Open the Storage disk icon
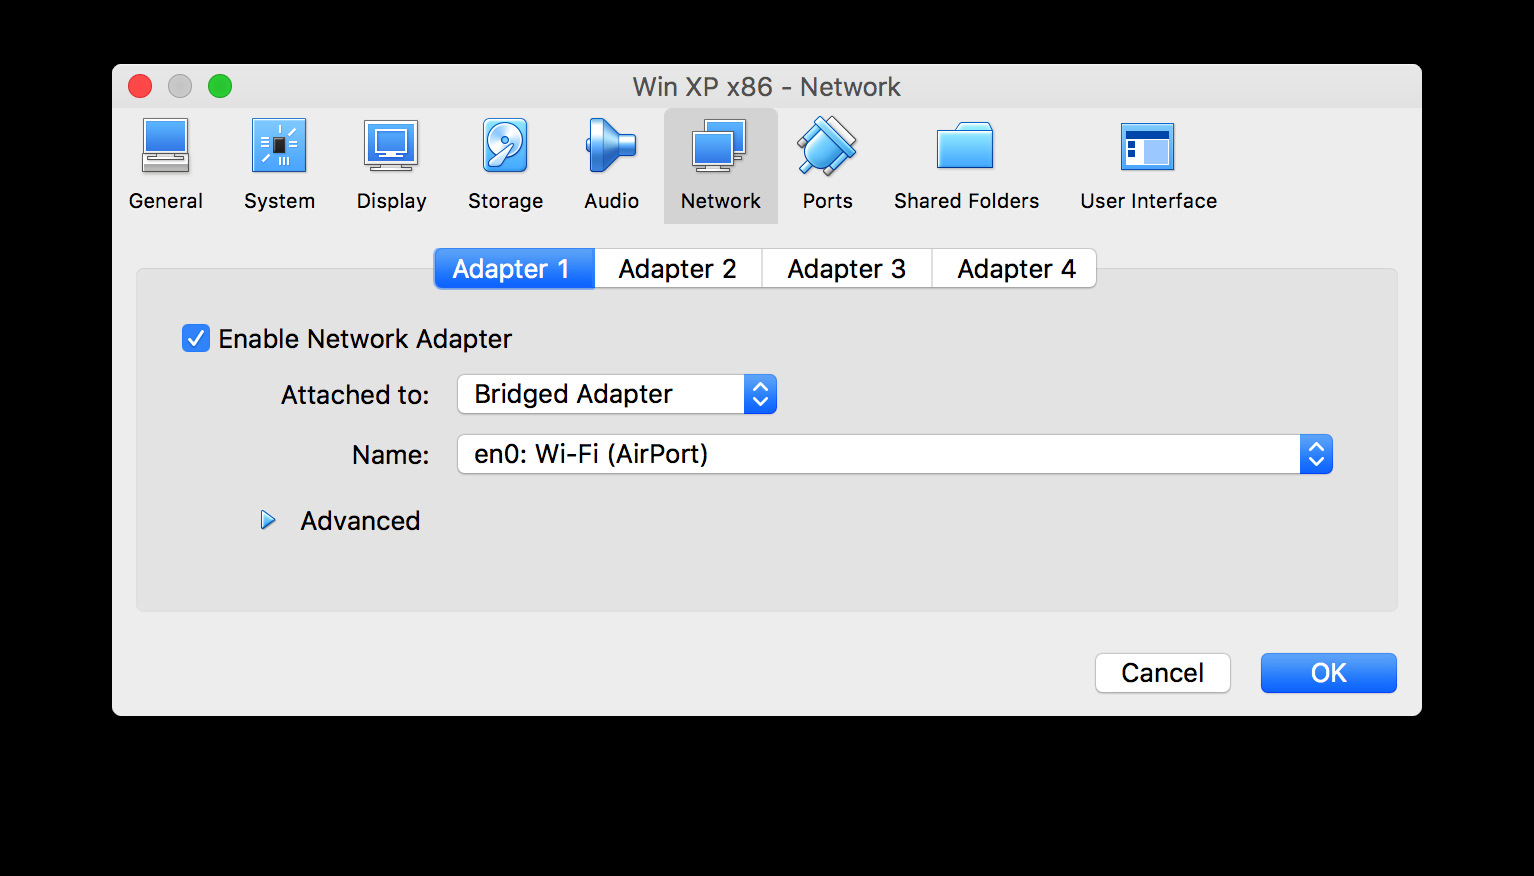Image resolution: width=1534 pixels, height=876 pixels. click(x=505, y=146)
